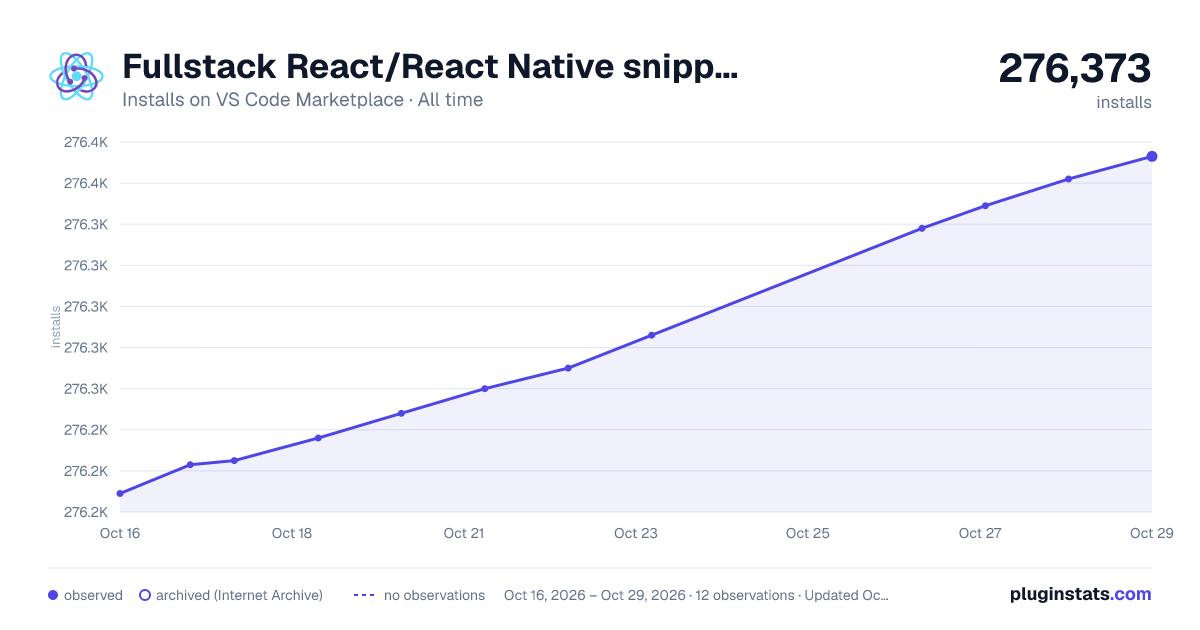Click the bottom '276.2K' y-axis label
The height and width of the screenshot is (630, 1200).
click(86, 512)
